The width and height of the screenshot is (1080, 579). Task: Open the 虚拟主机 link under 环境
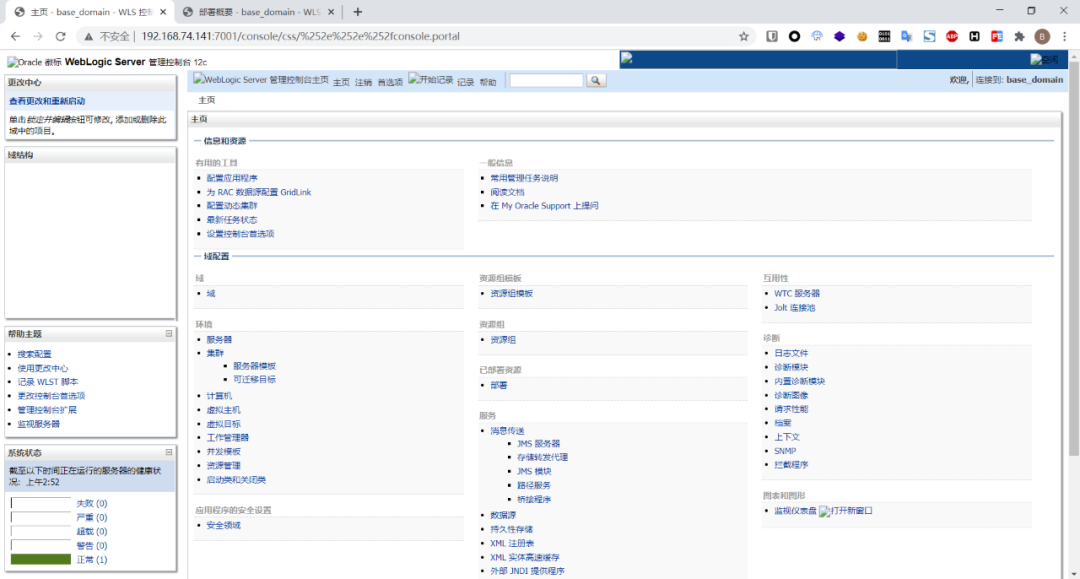click(x=223, y=410)
